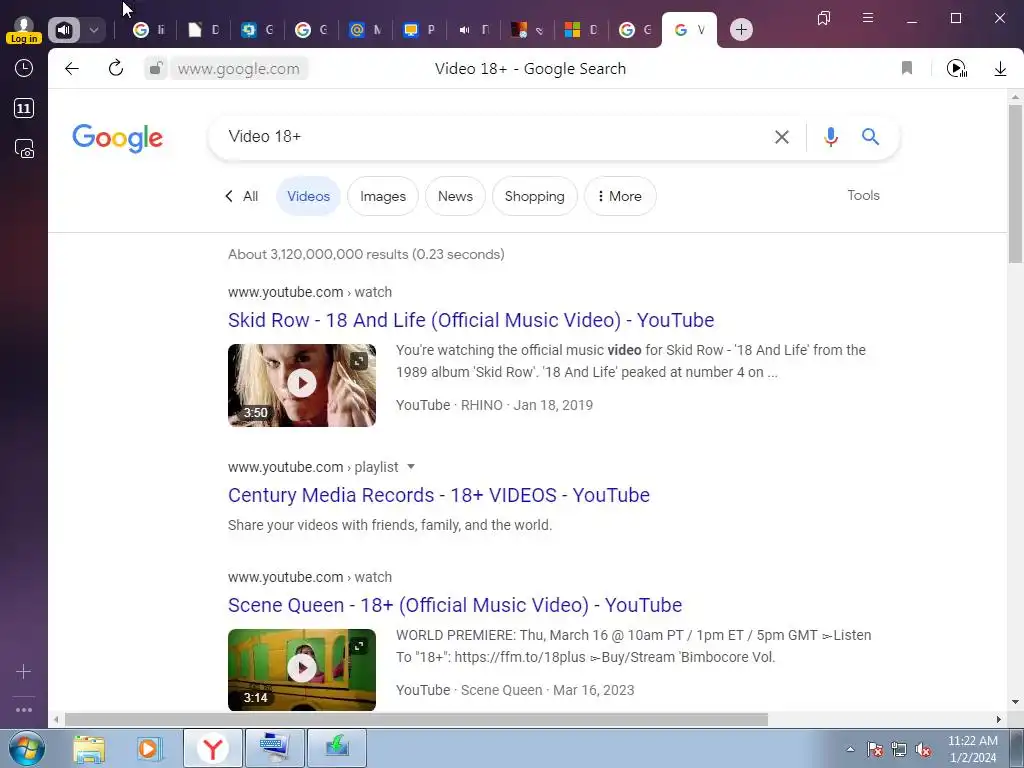The image size is (1024, 768).
Task: Click the muted volume tray icon
Action: 923,750
